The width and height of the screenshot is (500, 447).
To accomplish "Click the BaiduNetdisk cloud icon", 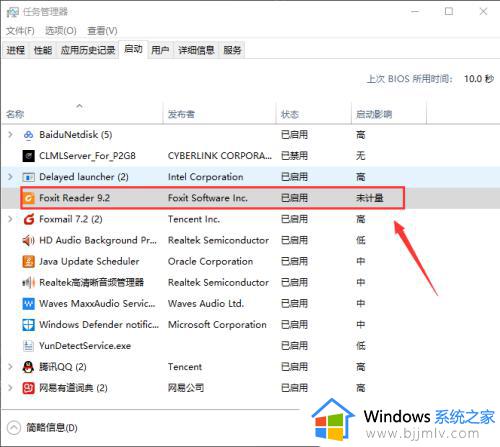I will tap(28, 135).
